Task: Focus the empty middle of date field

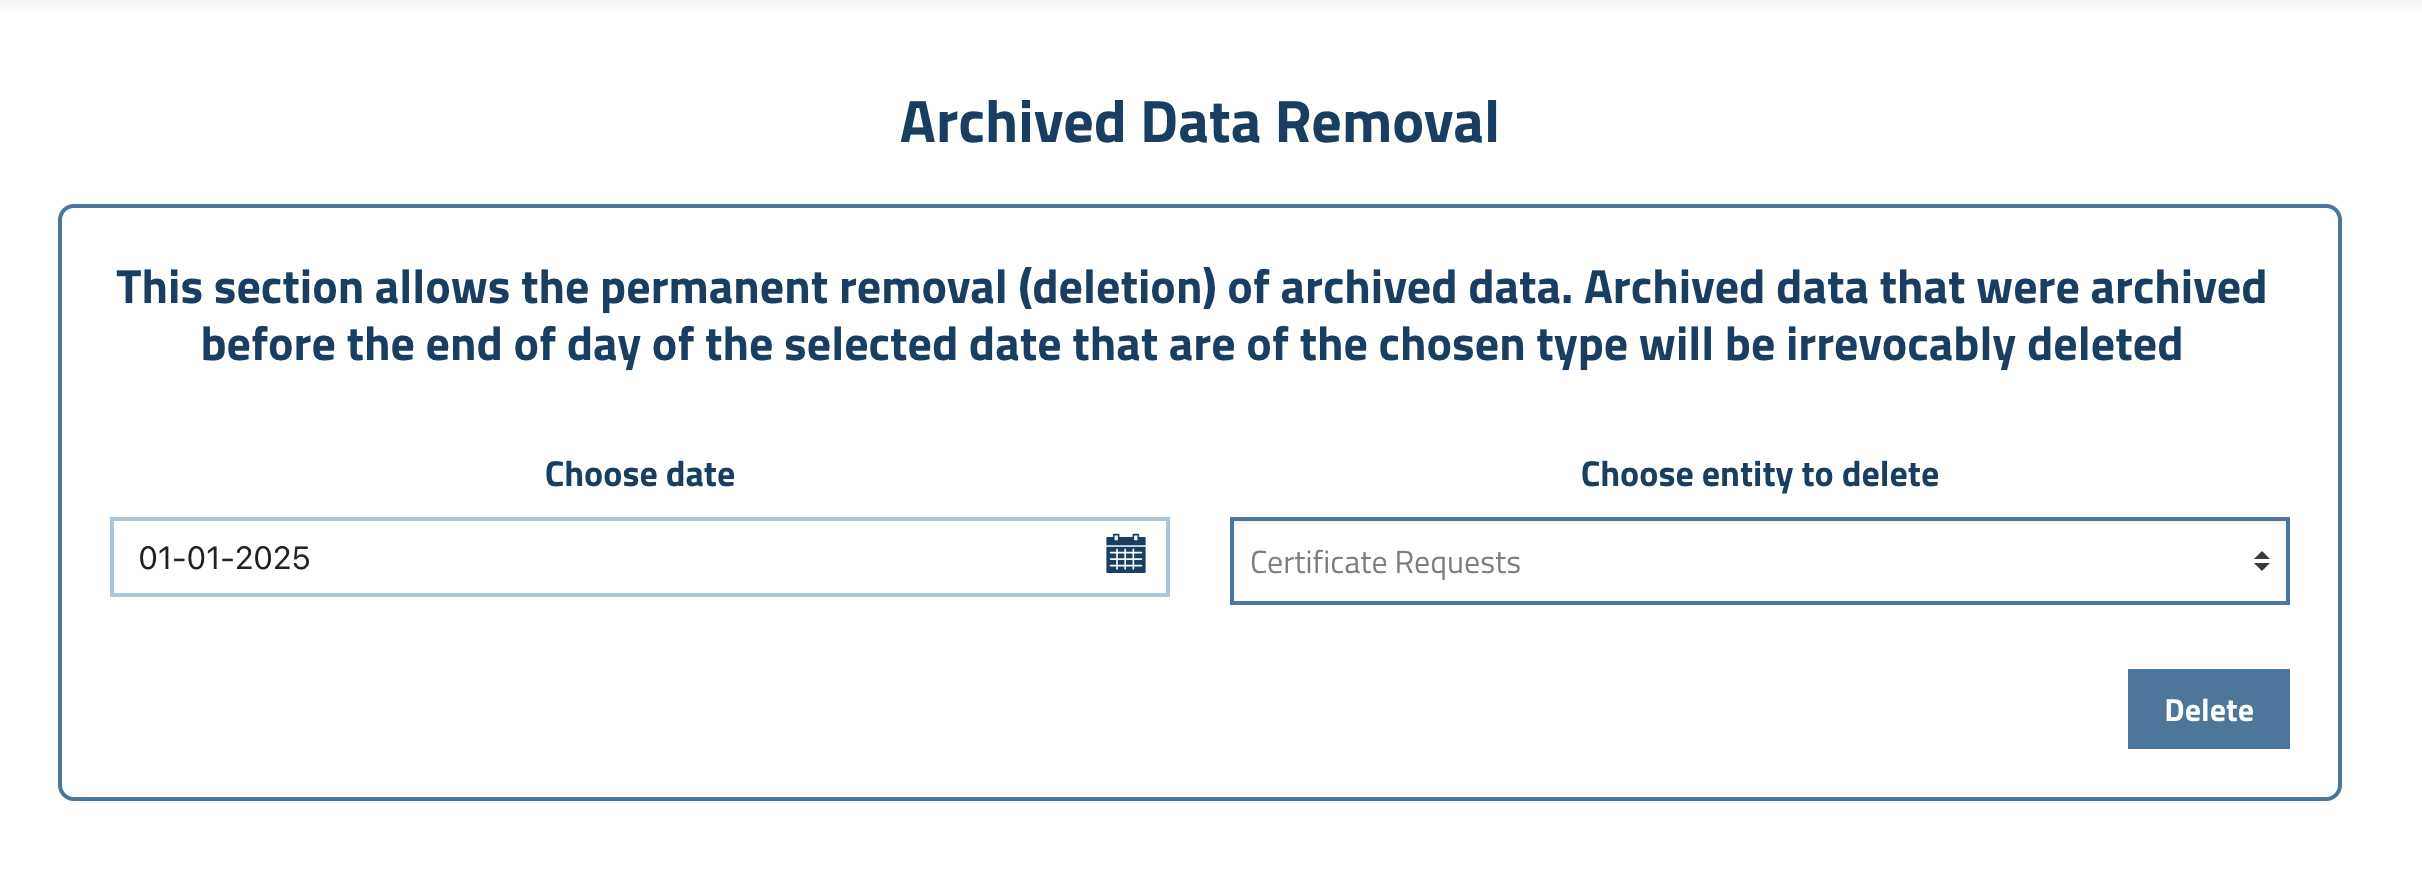Action: pyautogui.click(x=700, y=558)
